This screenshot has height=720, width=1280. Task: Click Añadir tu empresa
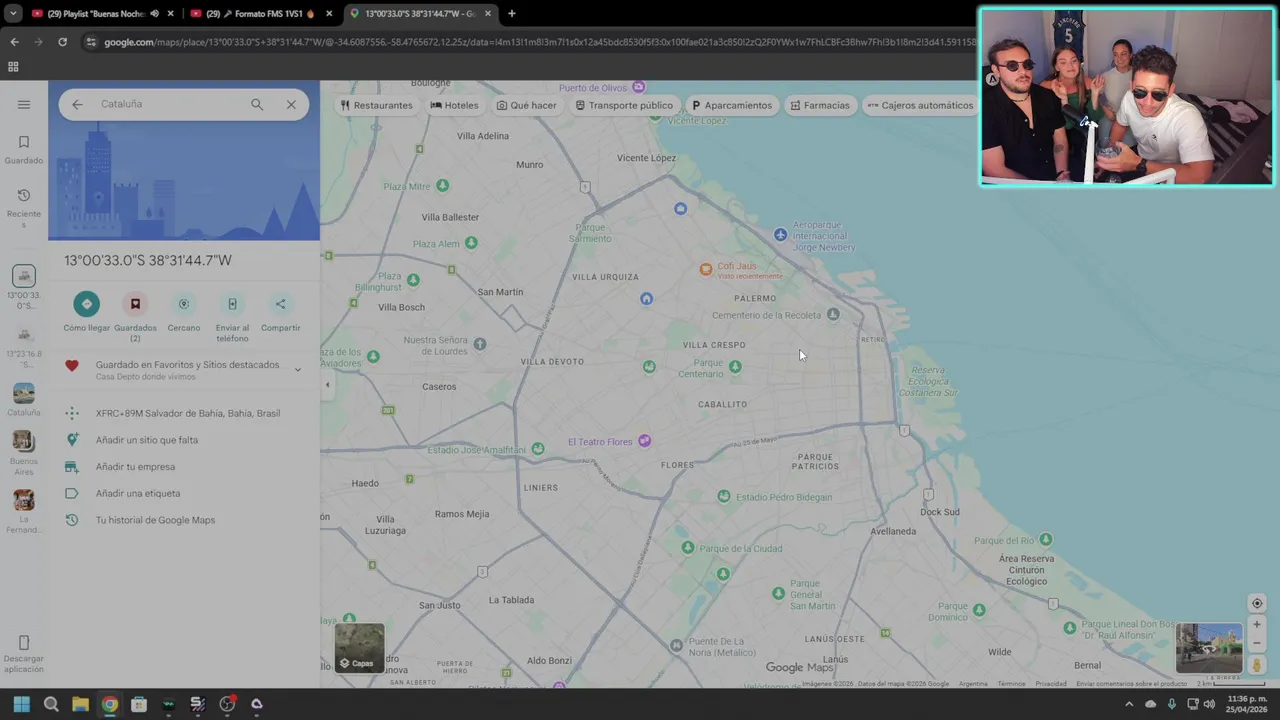(x=135, y=467)
